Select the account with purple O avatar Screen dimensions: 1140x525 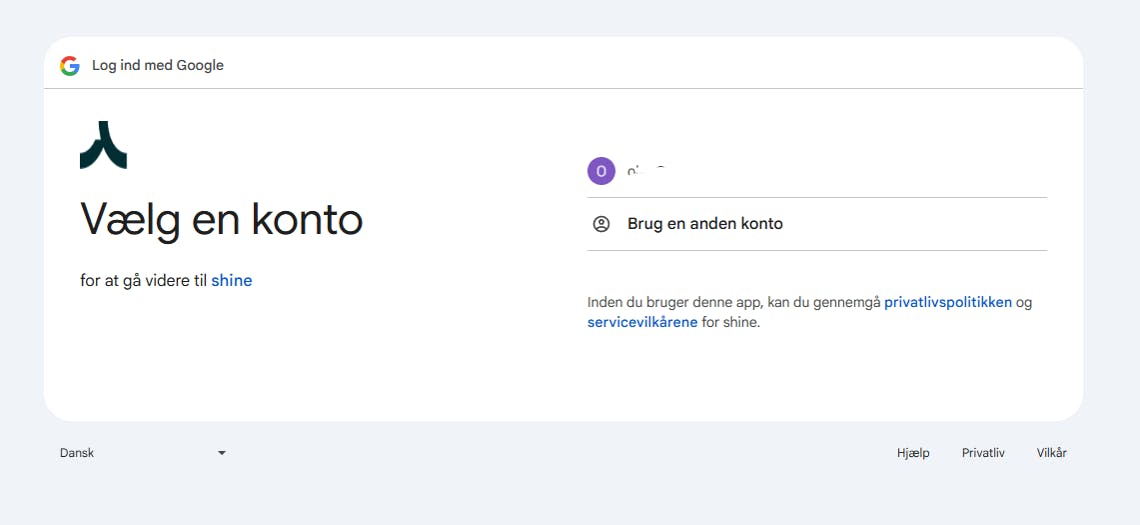coord(817,172)
